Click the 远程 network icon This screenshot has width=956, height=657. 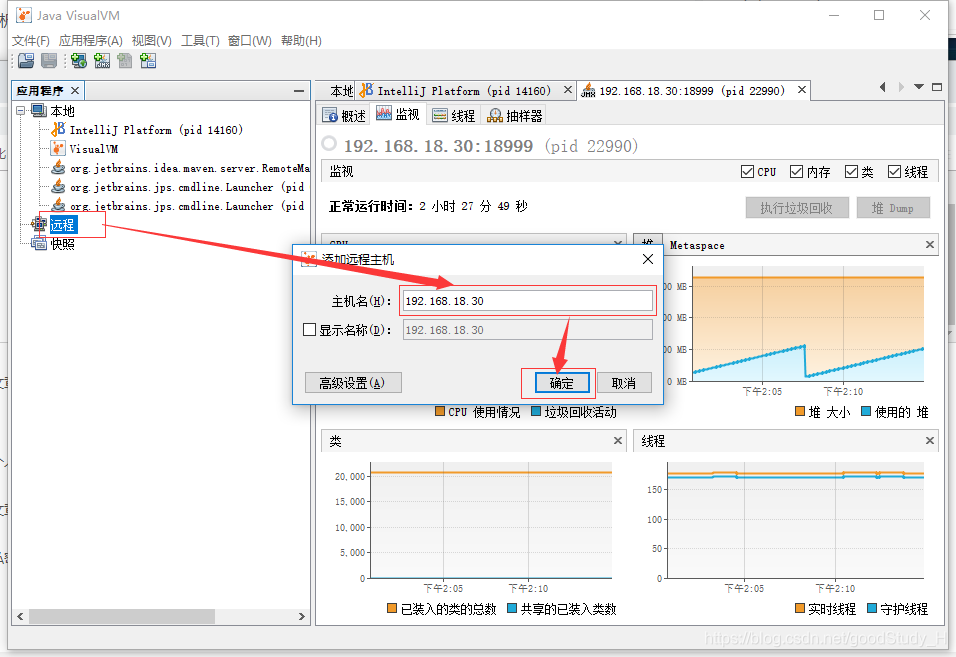[39, 224]
